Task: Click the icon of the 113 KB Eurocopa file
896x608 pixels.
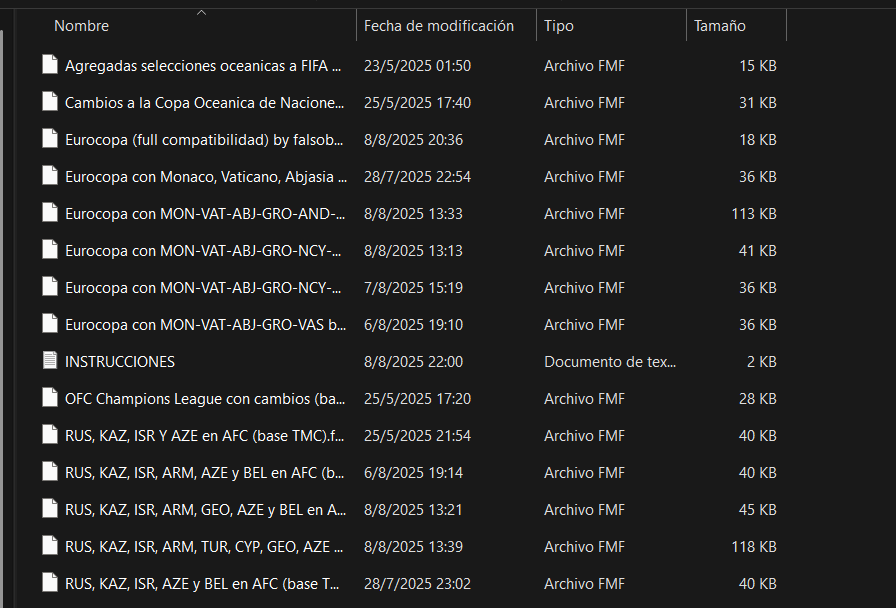Action: click(x=50, y=213)
